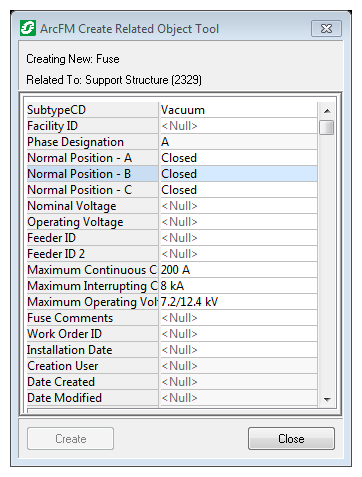Select the 7.2/12.4 kV operating voltage value
362x477 pixels.
click(239, 302)
